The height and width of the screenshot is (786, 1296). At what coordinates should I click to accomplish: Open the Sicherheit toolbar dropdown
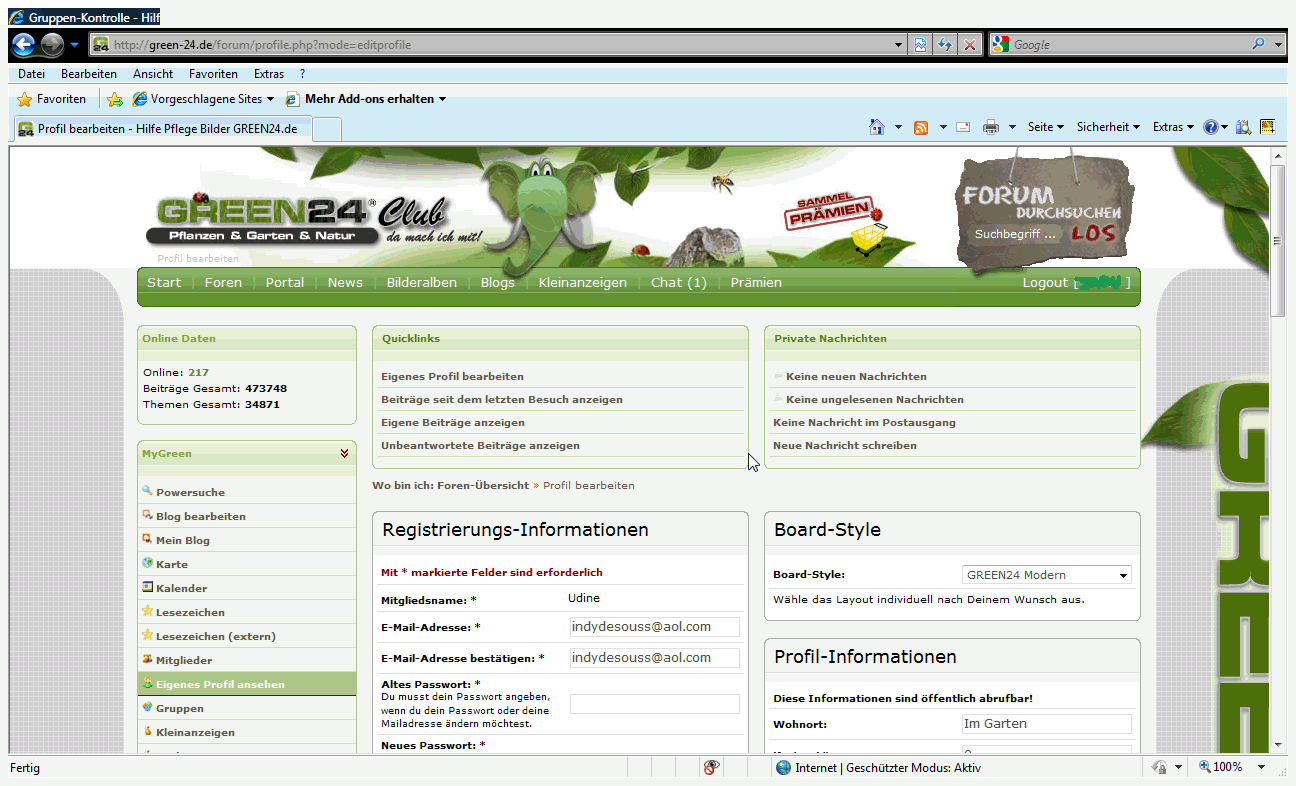point(1108,127)
